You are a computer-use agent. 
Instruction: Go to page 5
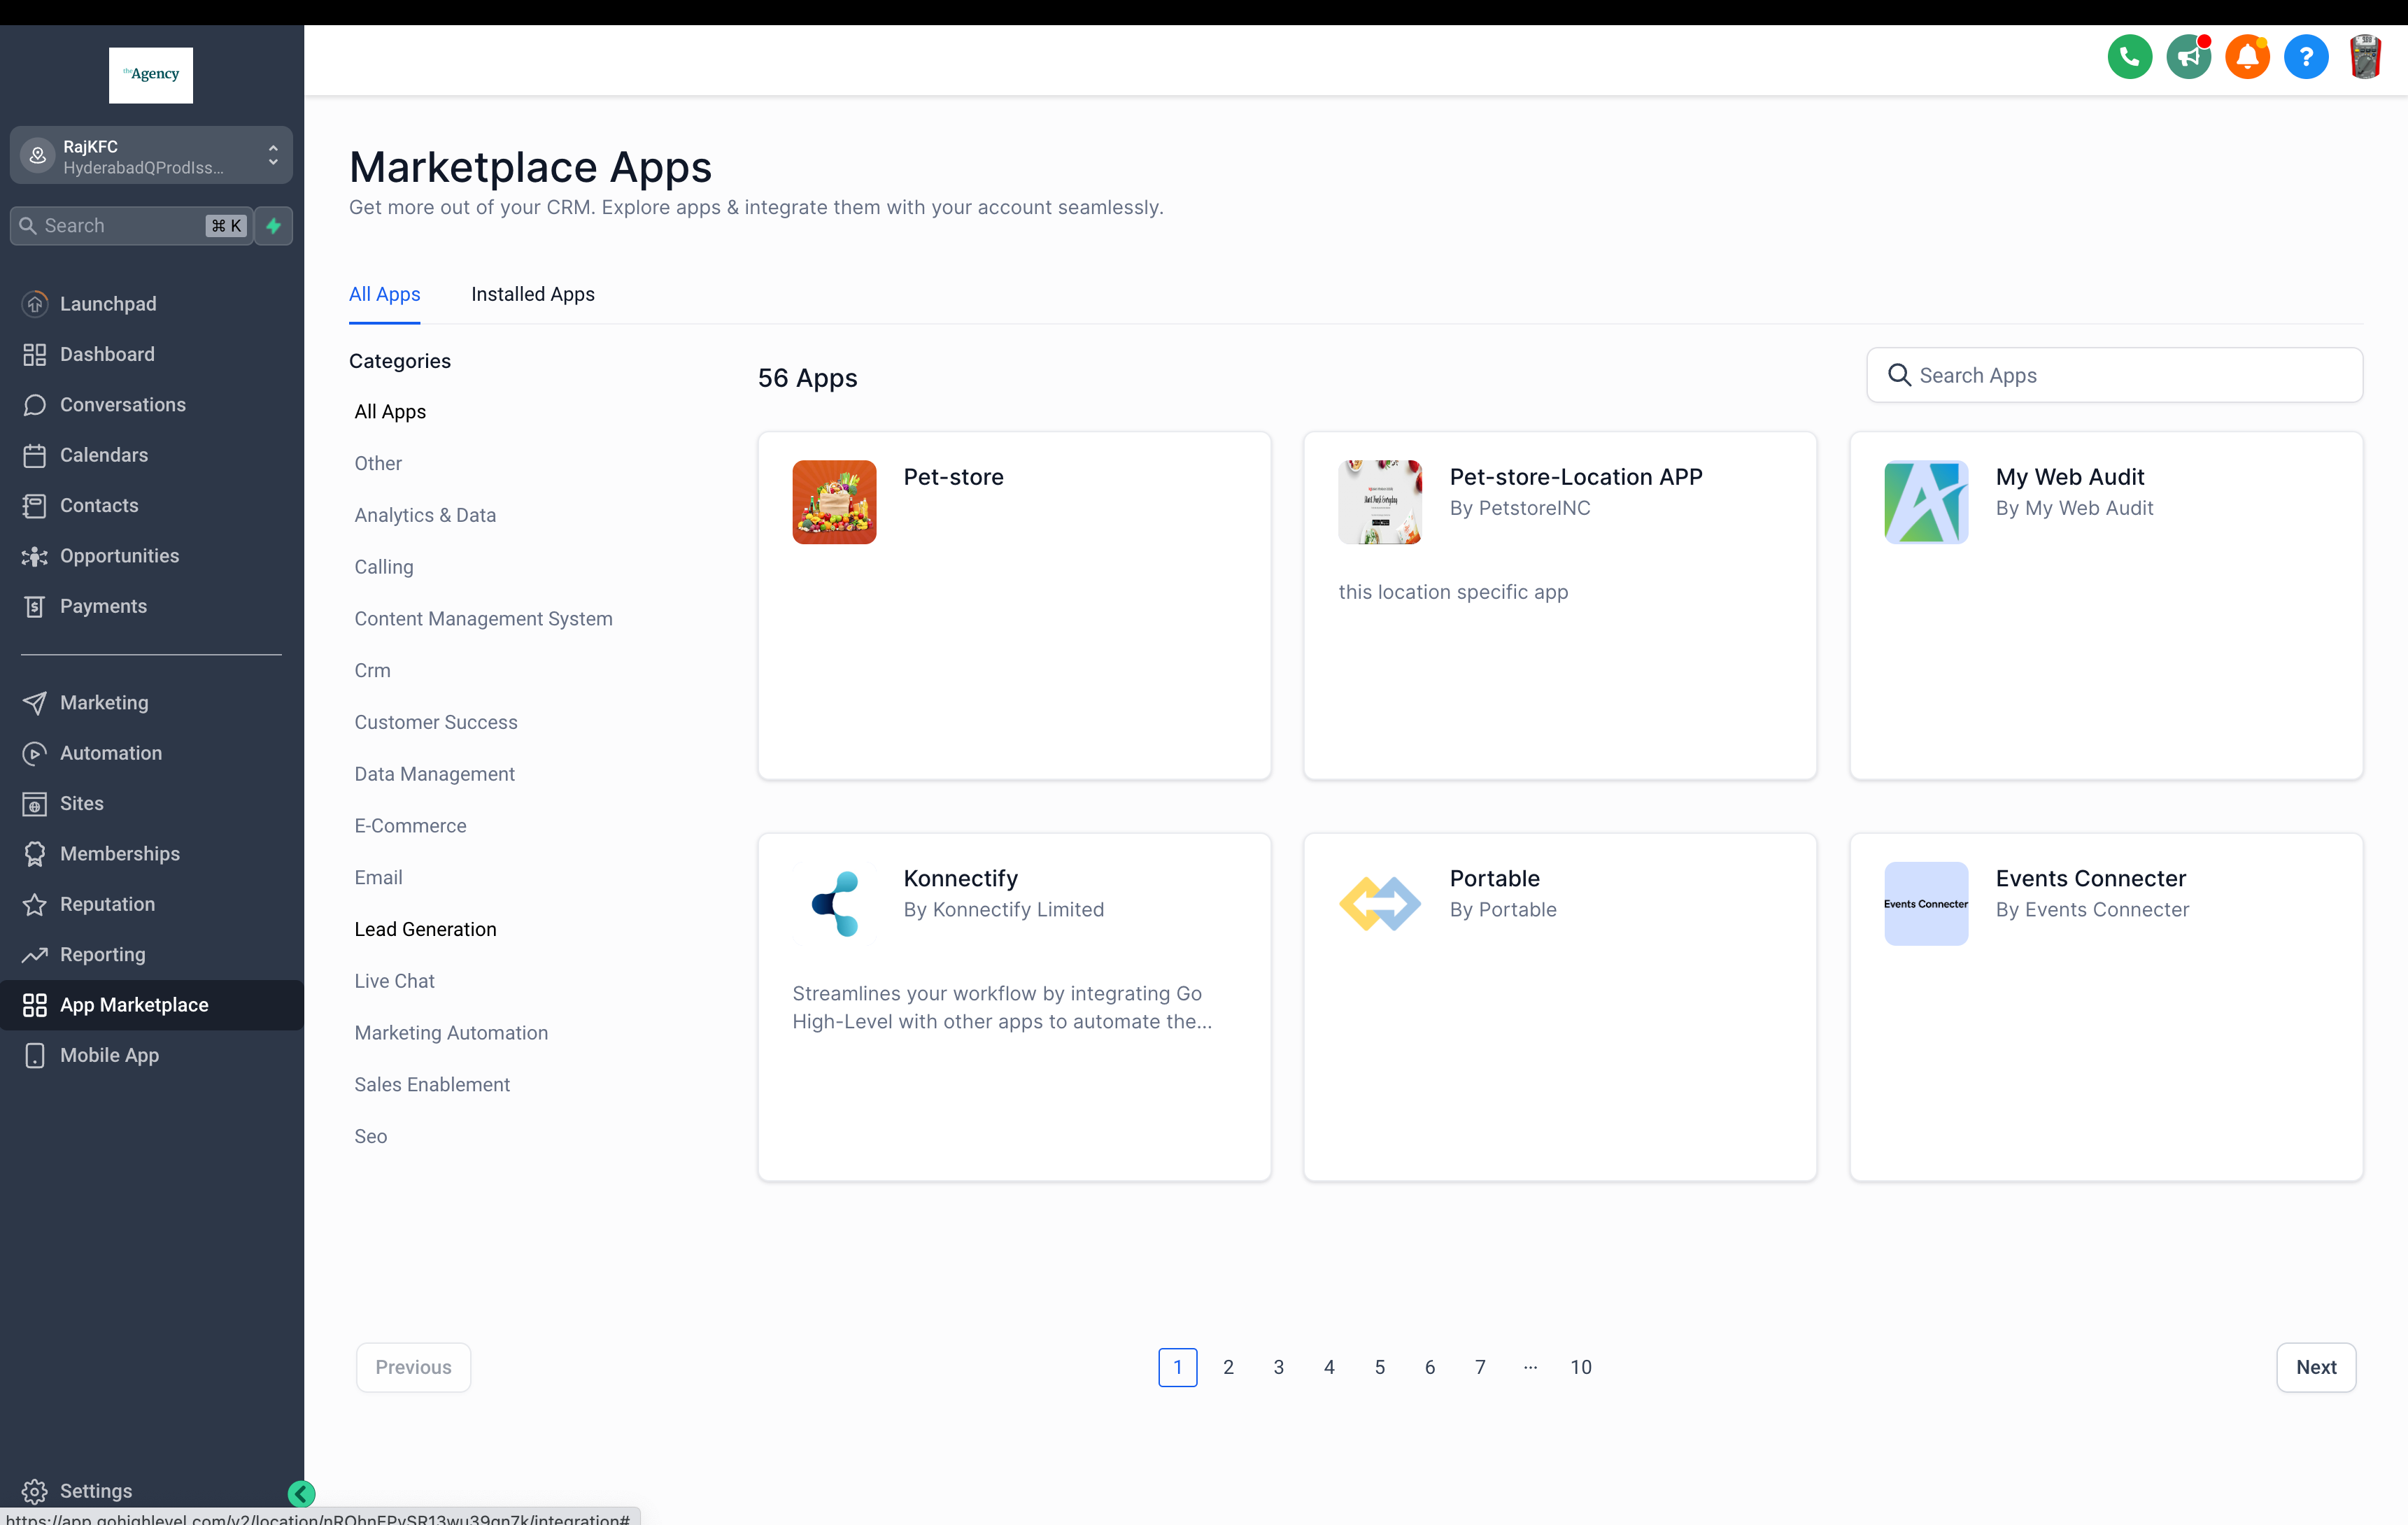pos(1379,1367)
